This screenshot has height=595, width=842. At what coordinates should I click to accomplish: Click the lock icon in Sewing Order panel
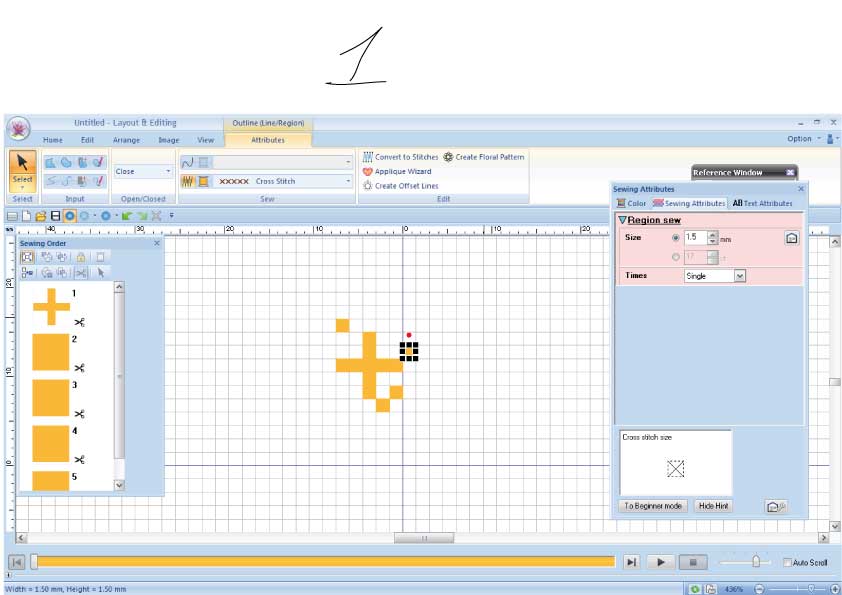[81, 257]
